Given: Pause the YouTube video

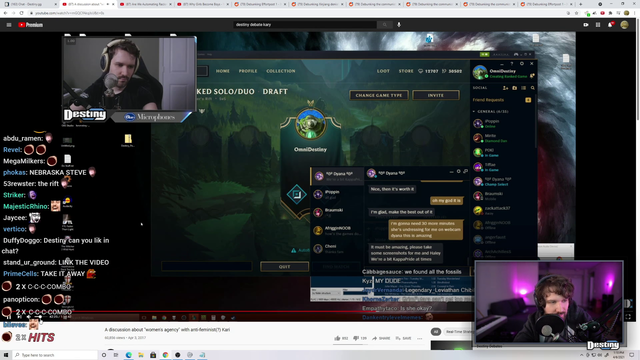Looking at the screenshot, I should pyautogui.click(x=8, y=317).
